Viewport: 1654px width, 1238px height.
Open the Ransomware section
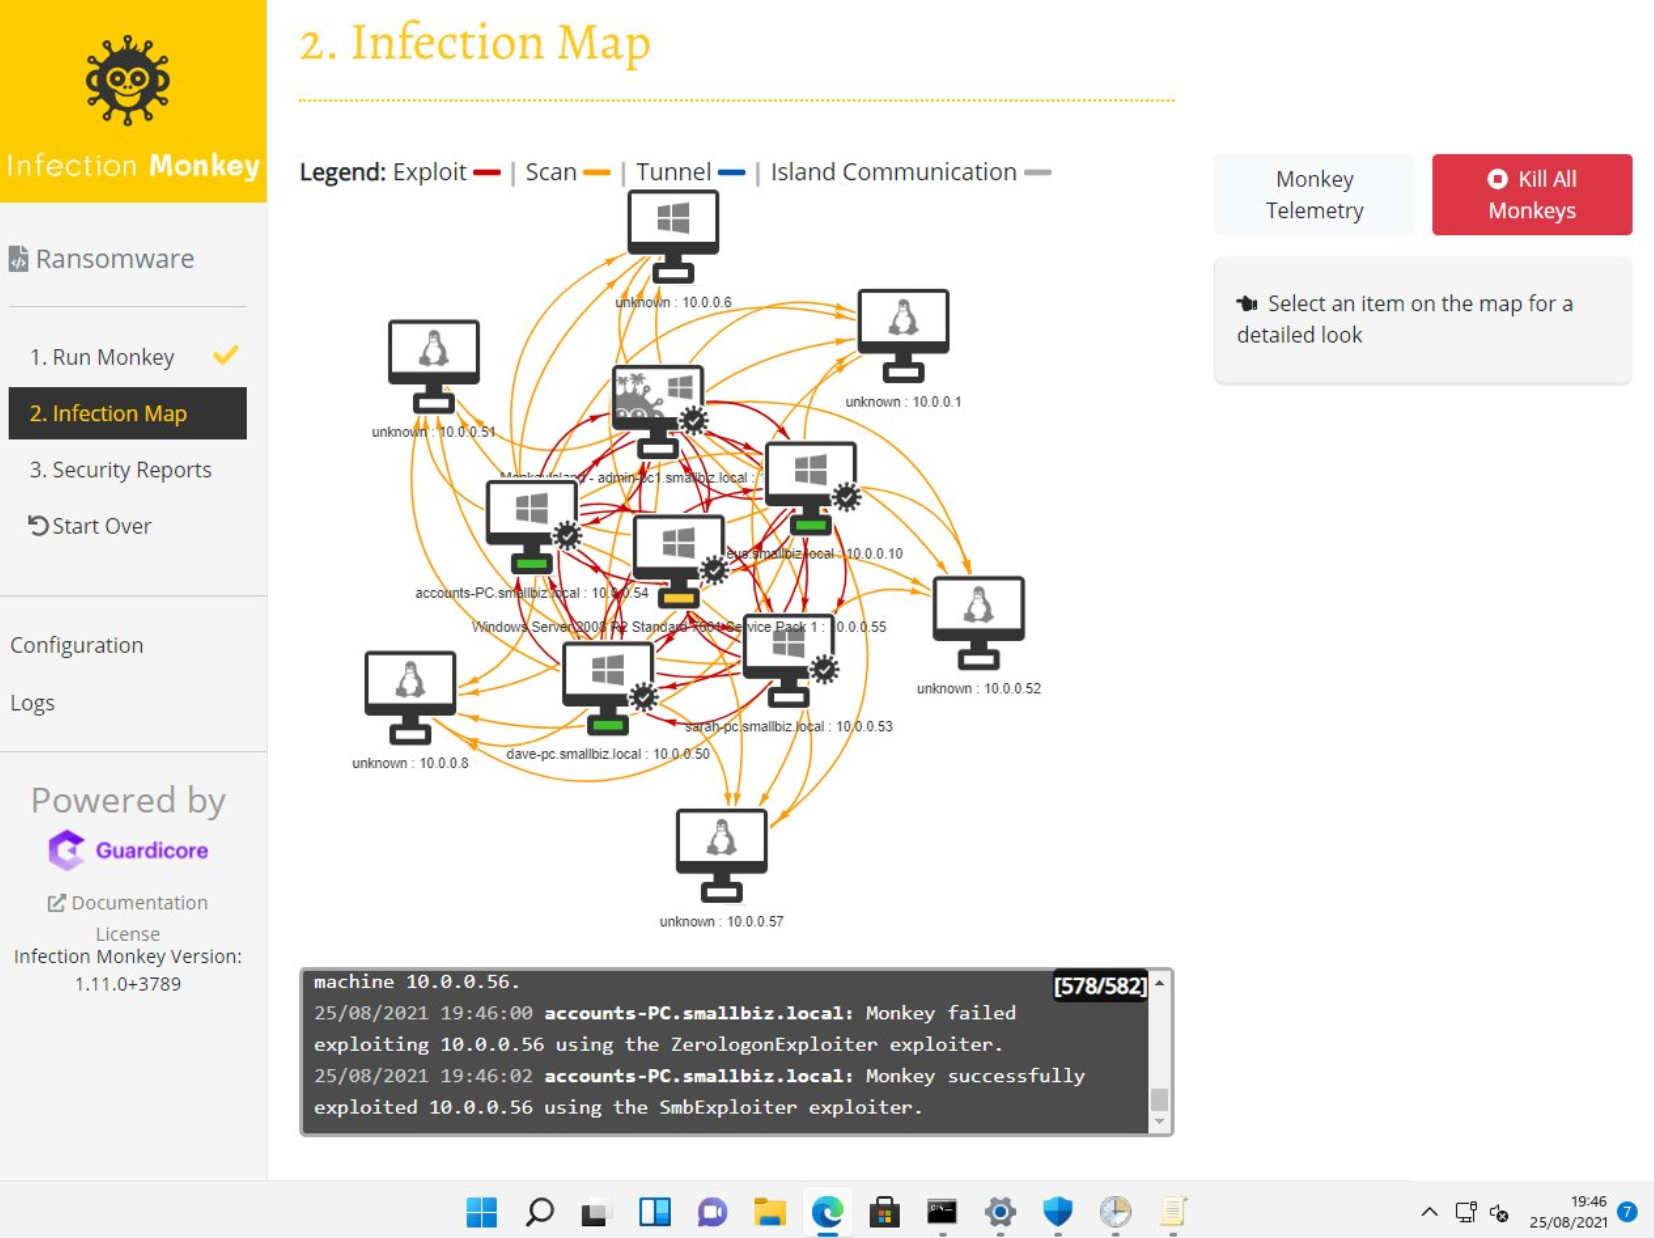coord(102,259)
